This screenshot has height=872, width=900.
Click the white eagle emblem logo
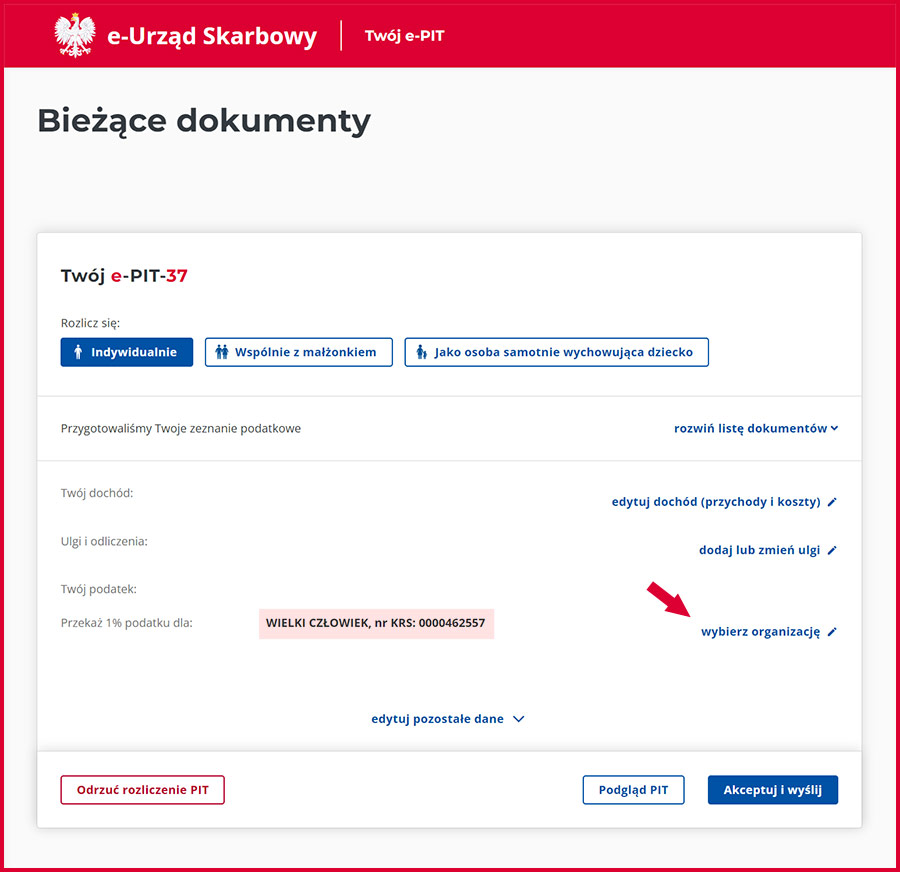[74, 36]
